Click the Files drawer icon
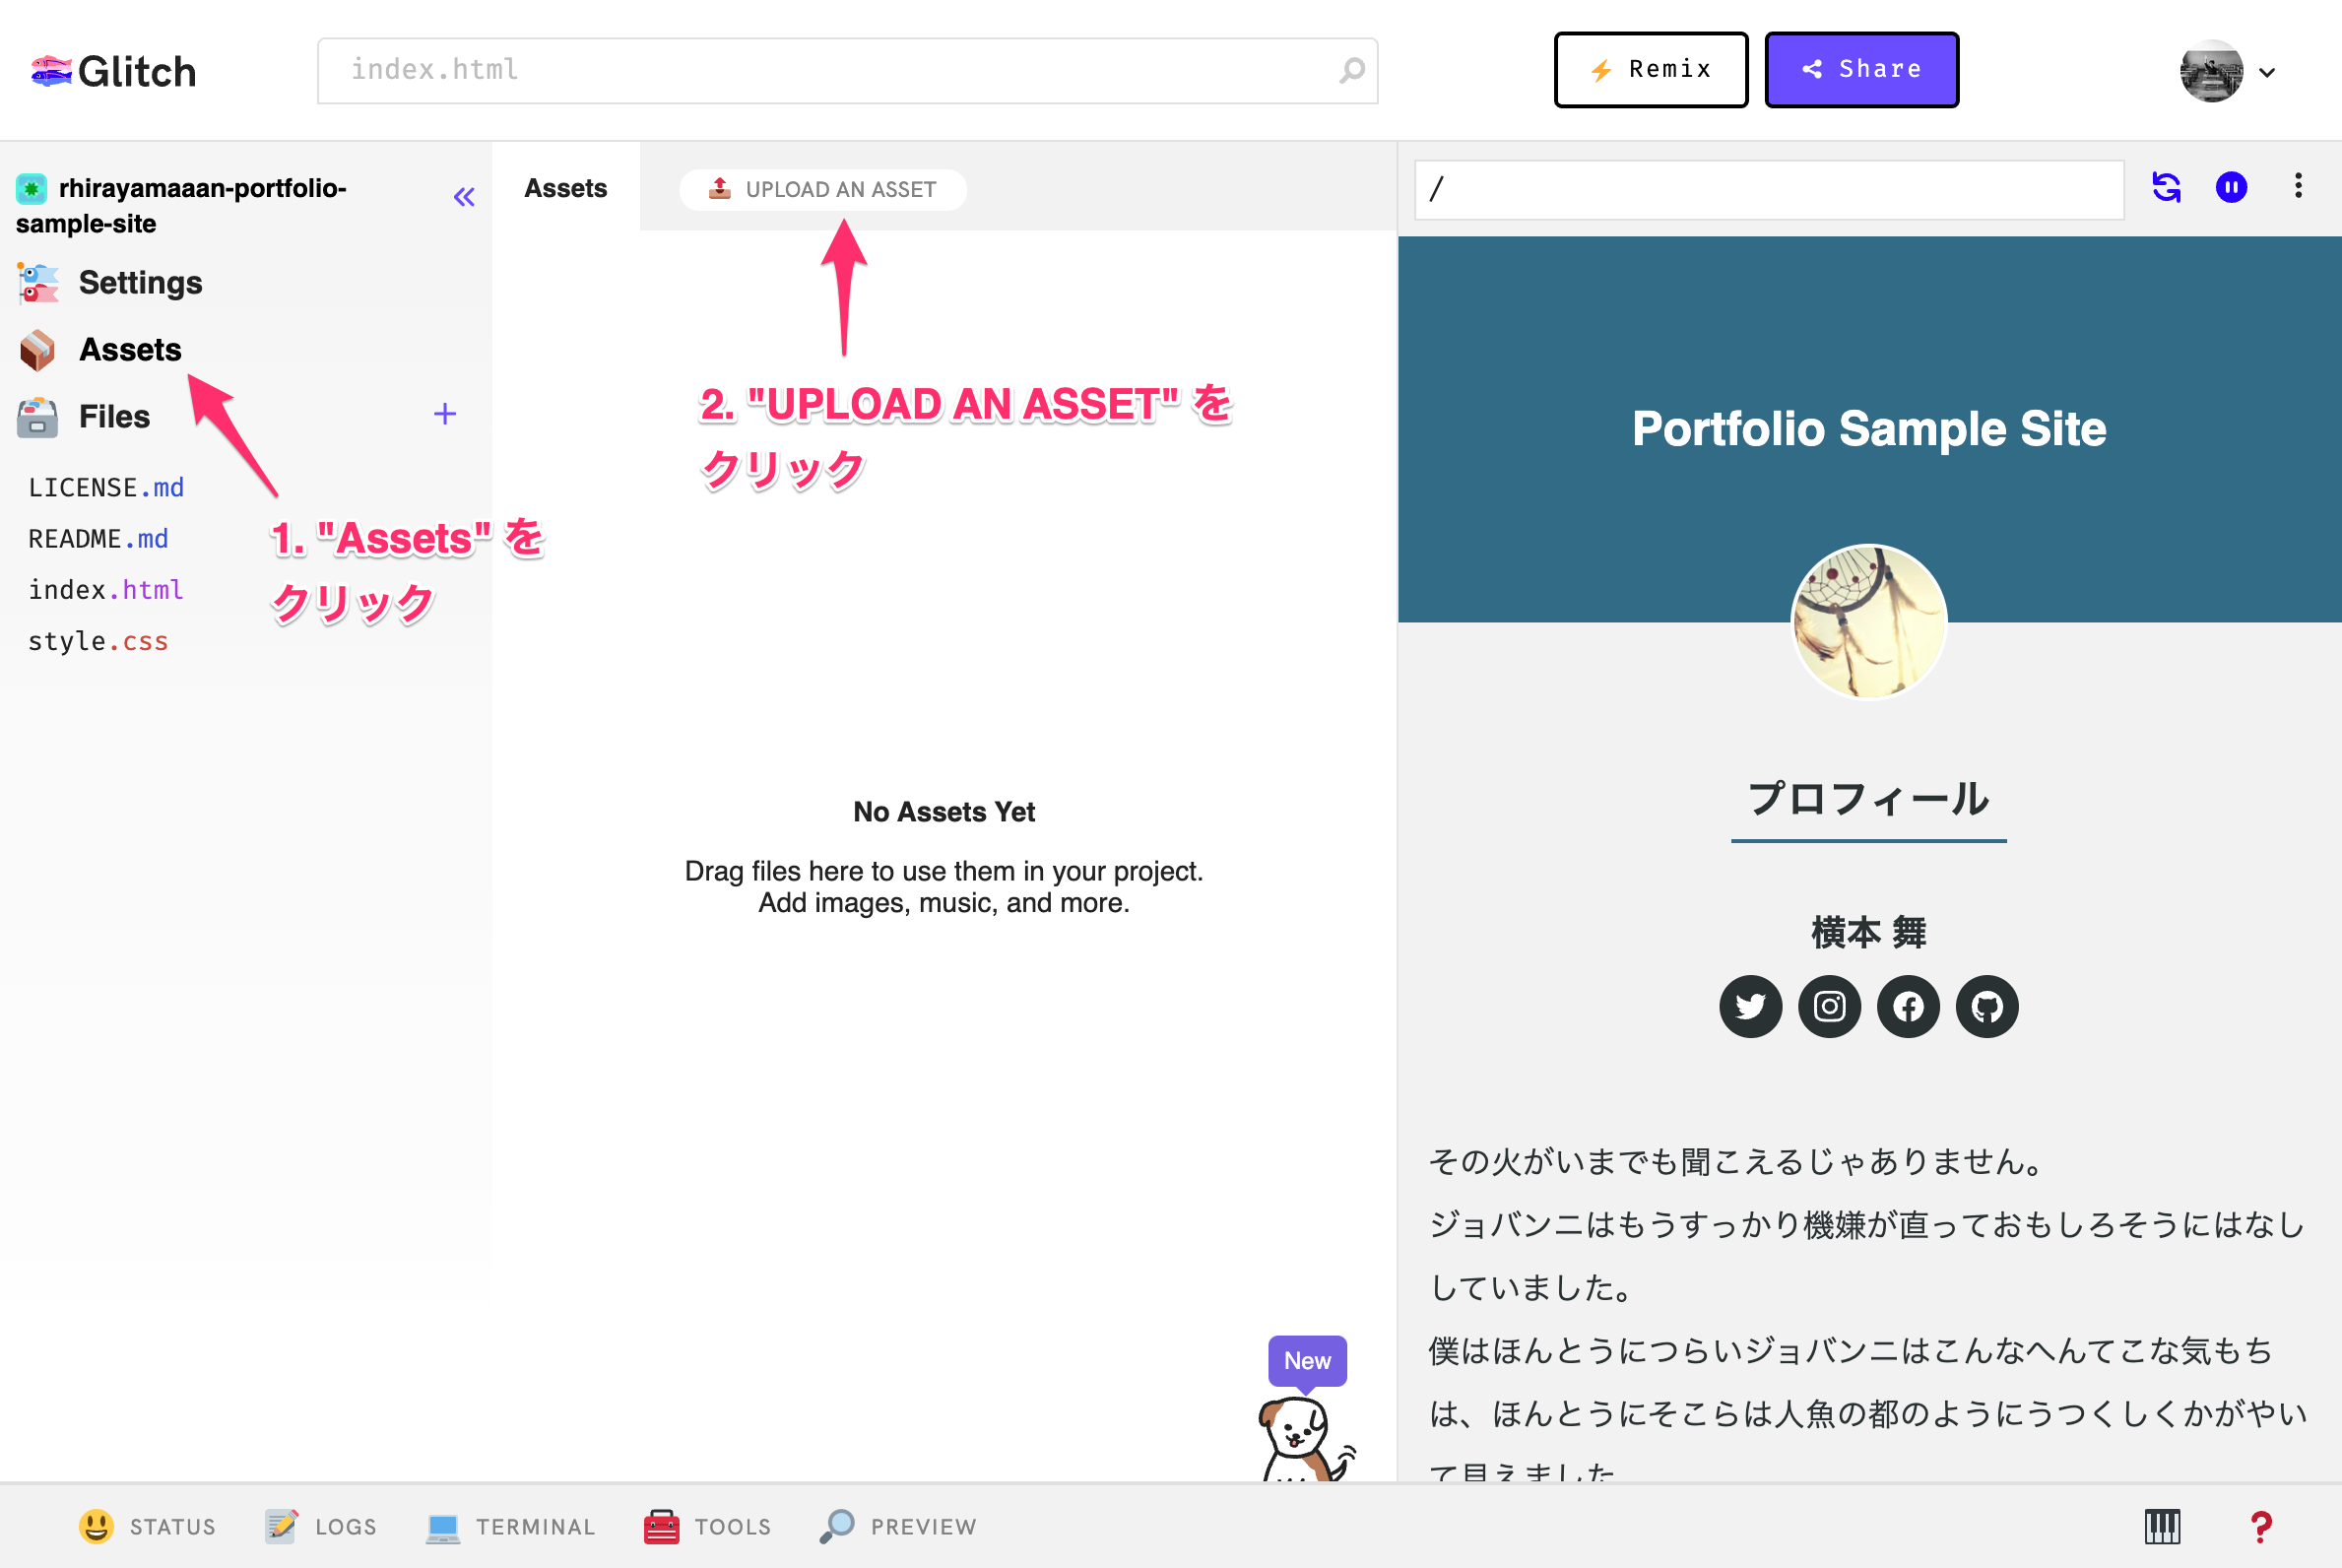 pyautogui.click(x=37, y=417)
